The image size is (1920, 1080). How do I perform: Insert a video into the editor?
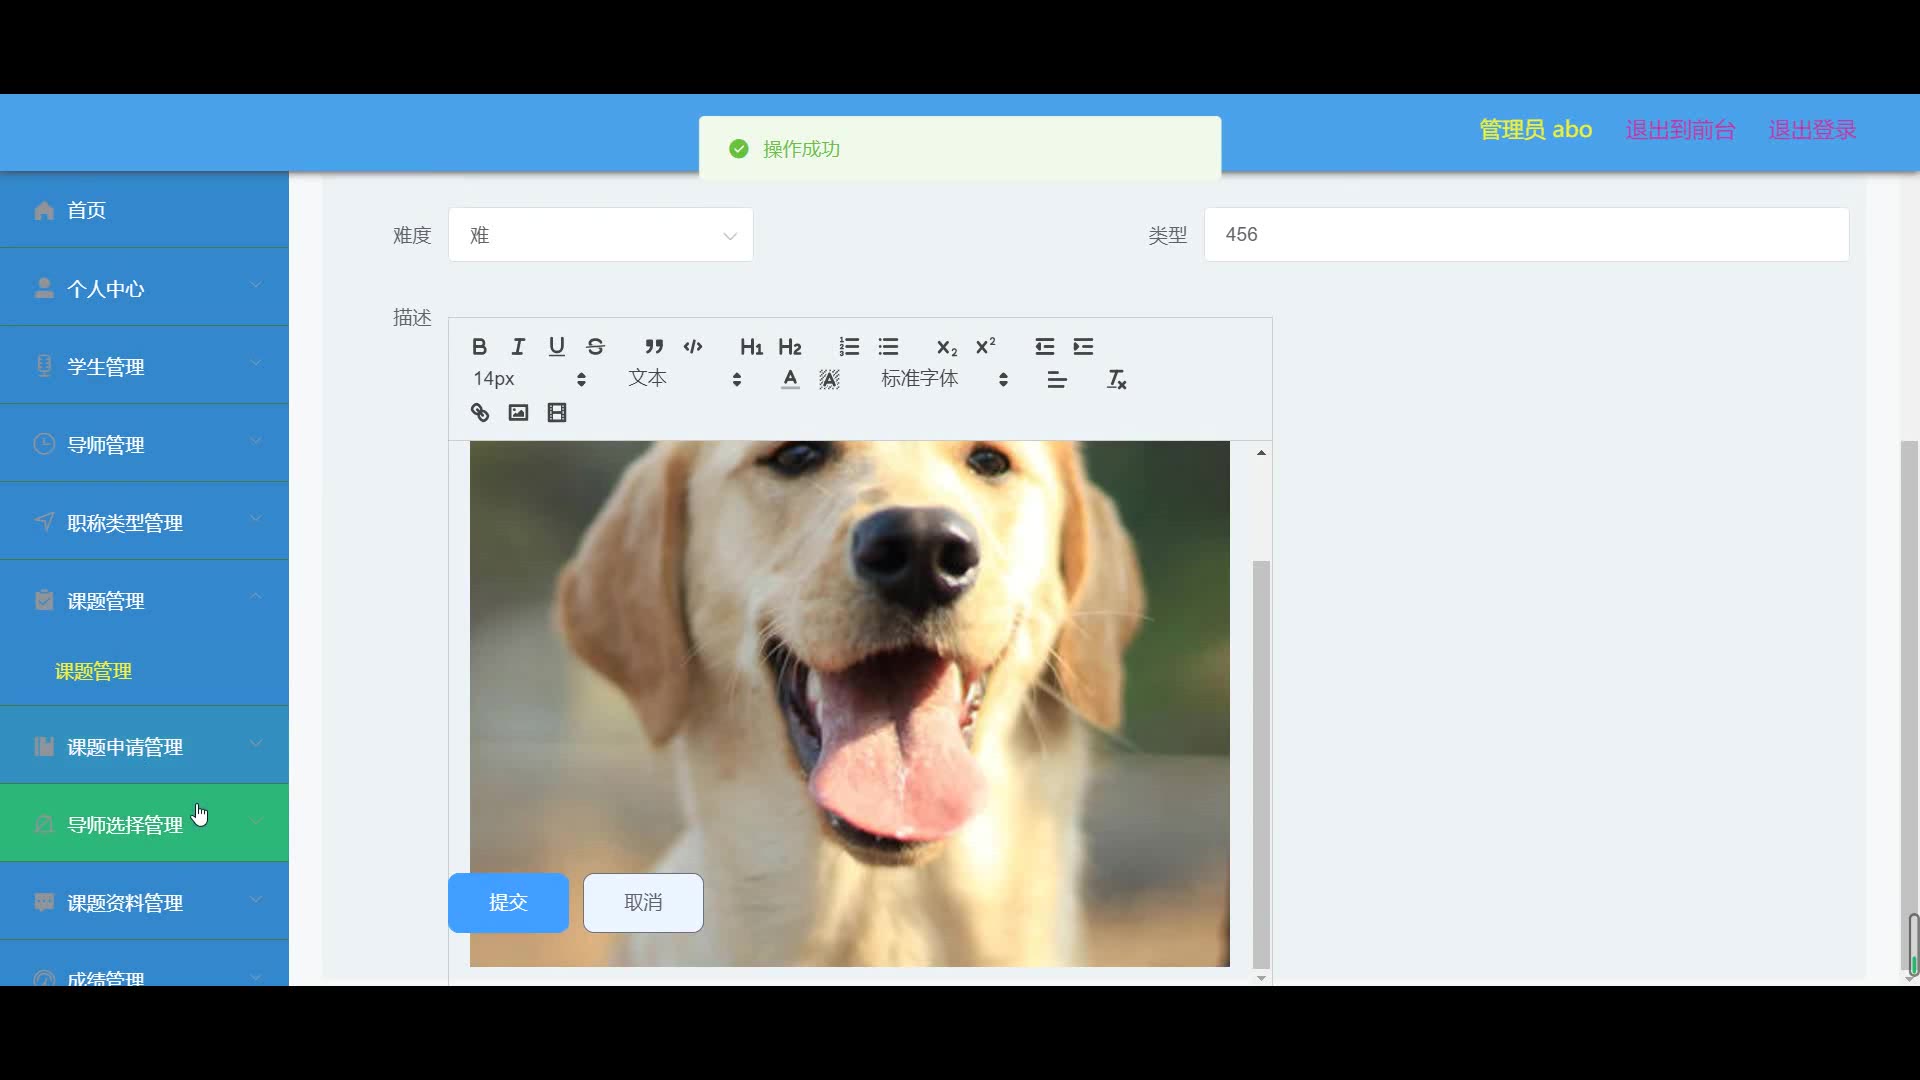(557, 413)
